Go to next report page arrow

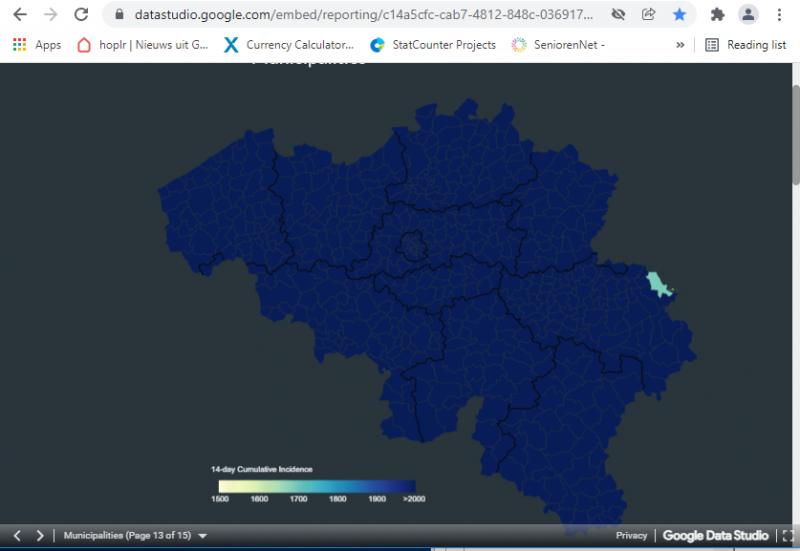(x=40, y=536)
